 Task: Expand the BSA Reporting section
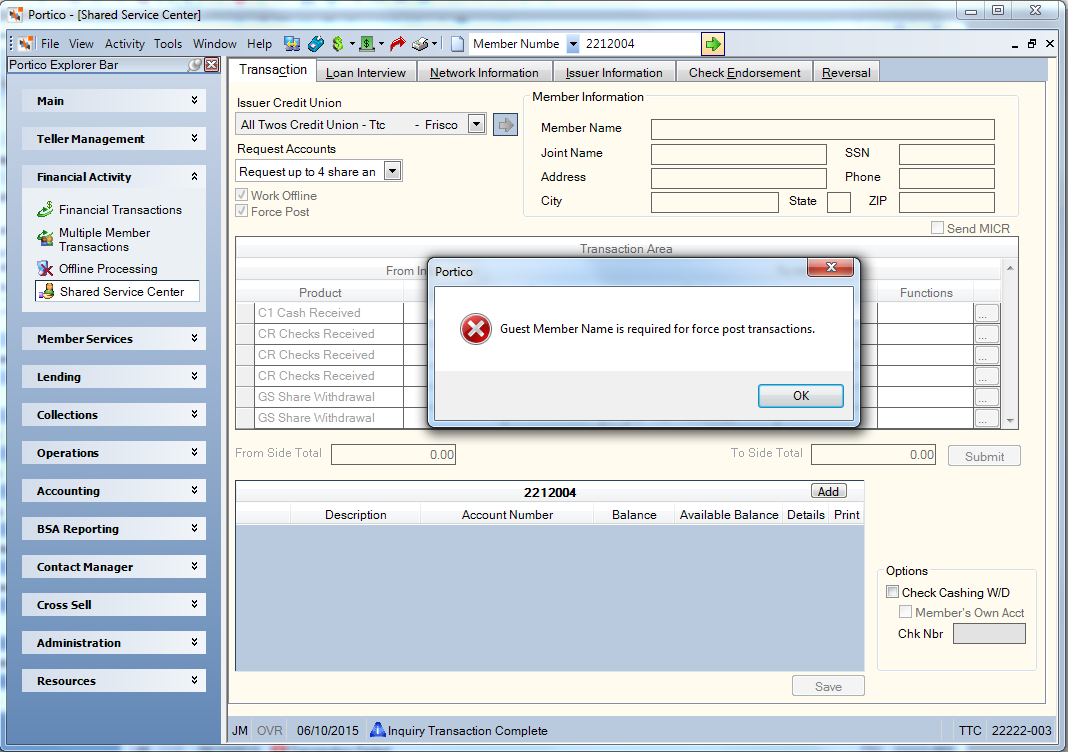[x=114, y=529]
